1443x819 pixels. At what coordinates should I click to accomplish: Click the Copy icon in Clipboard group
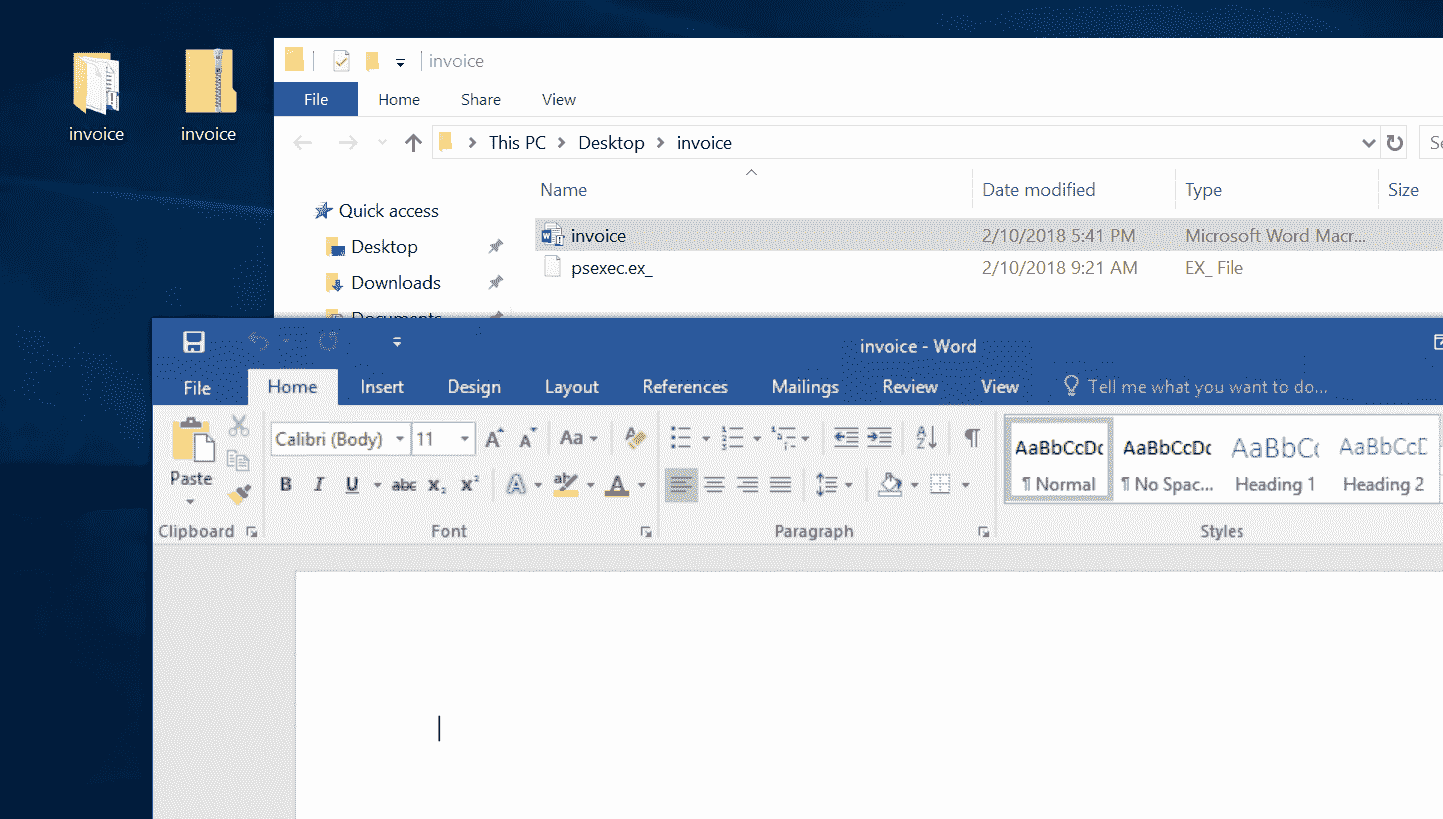[238, 460]
